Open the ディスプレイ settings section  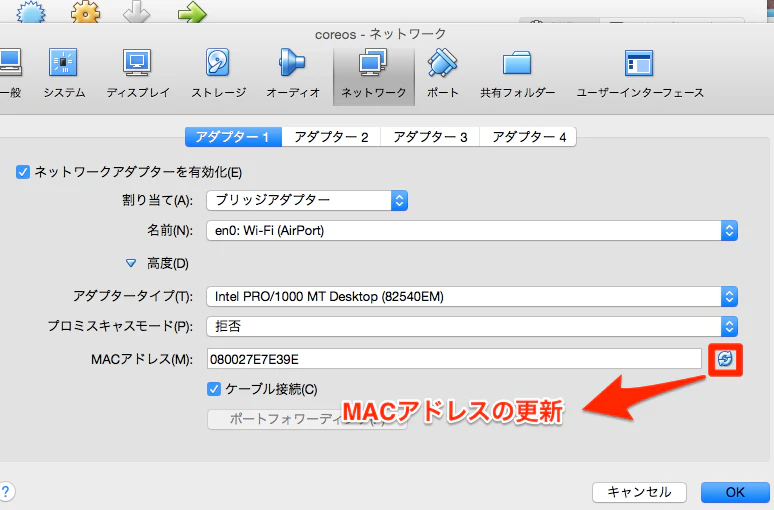click(x=138, y=74)
